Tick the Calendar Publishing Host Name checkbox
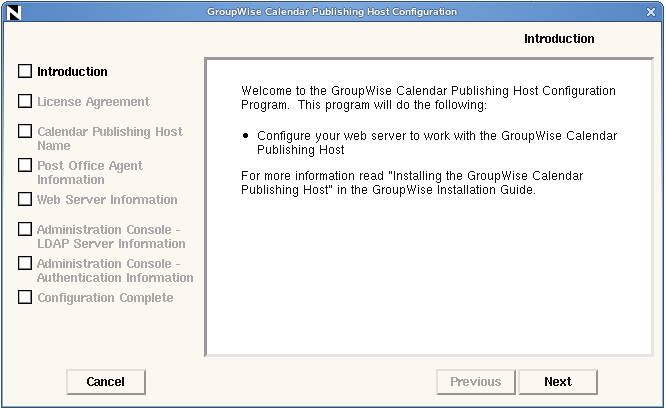This screenshot has width=666, height=408. (25, 131)
